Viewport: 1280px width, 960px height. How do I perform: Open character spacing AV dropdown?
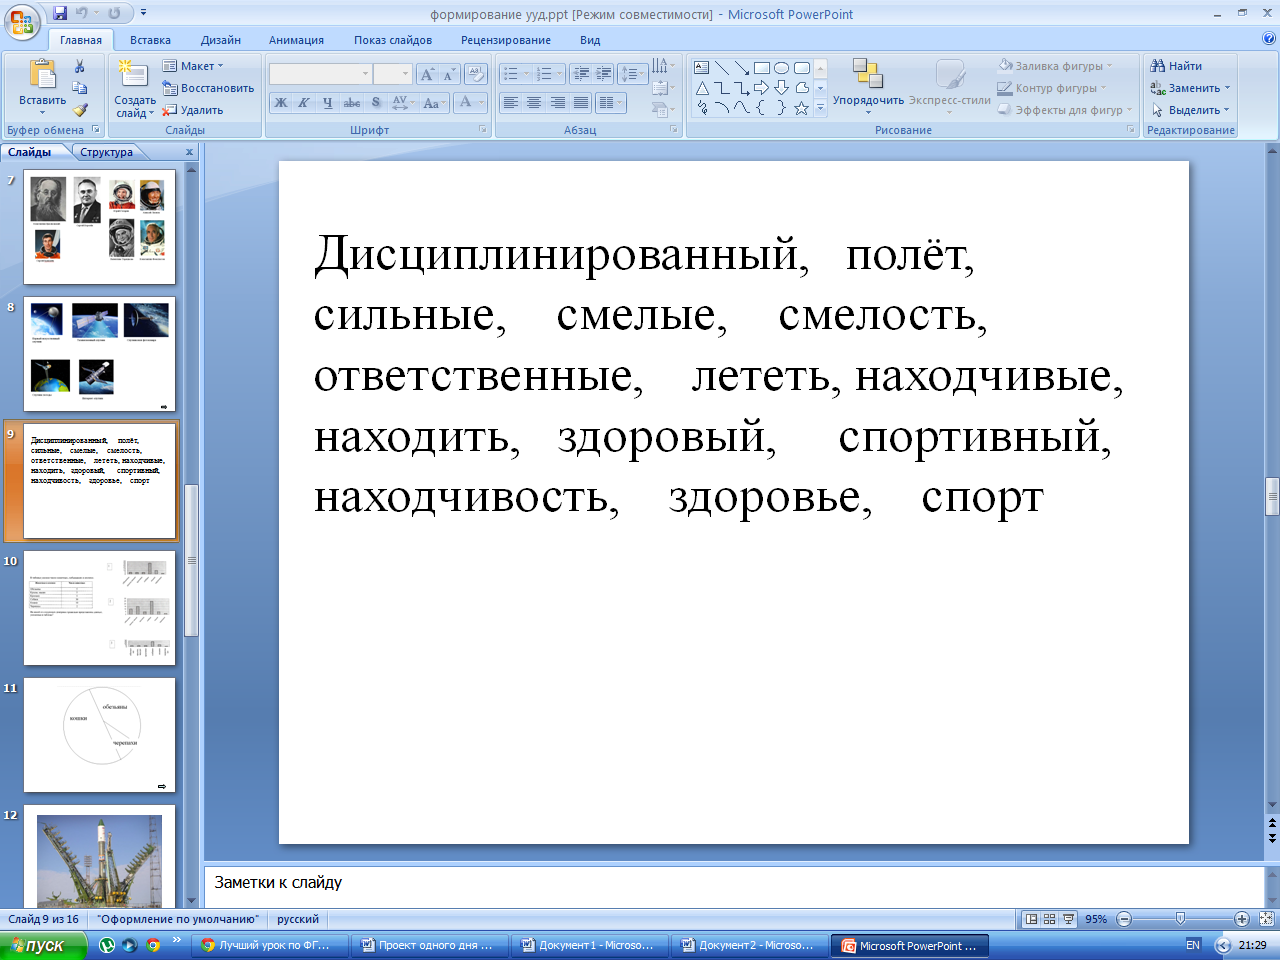pyautogui.click(x=402, y=102)
